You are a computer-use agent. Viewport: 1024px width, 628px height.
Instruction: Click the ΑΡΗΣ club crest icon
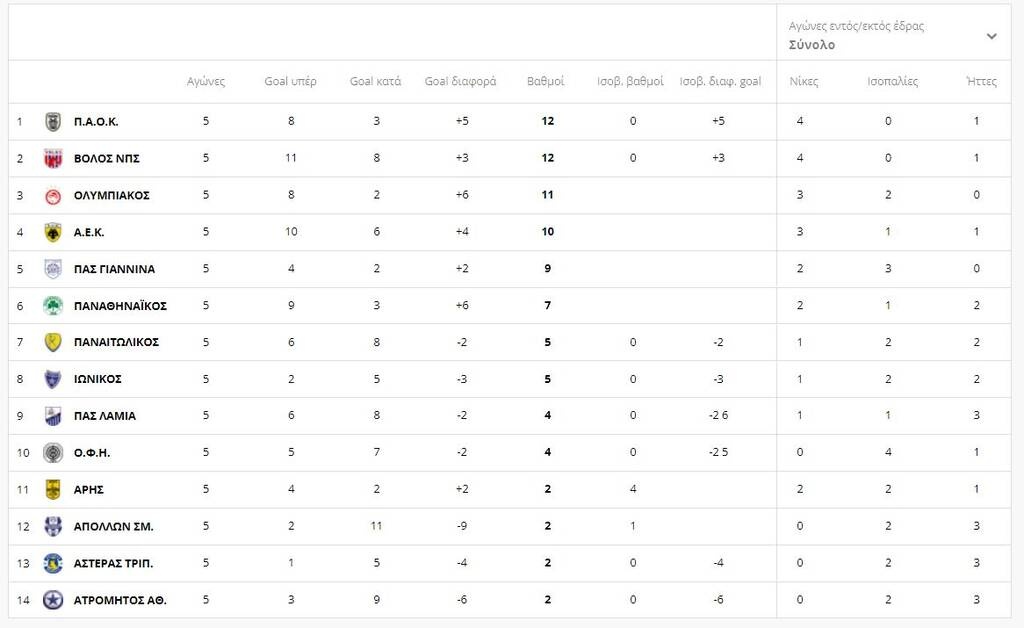pos(53,490)
